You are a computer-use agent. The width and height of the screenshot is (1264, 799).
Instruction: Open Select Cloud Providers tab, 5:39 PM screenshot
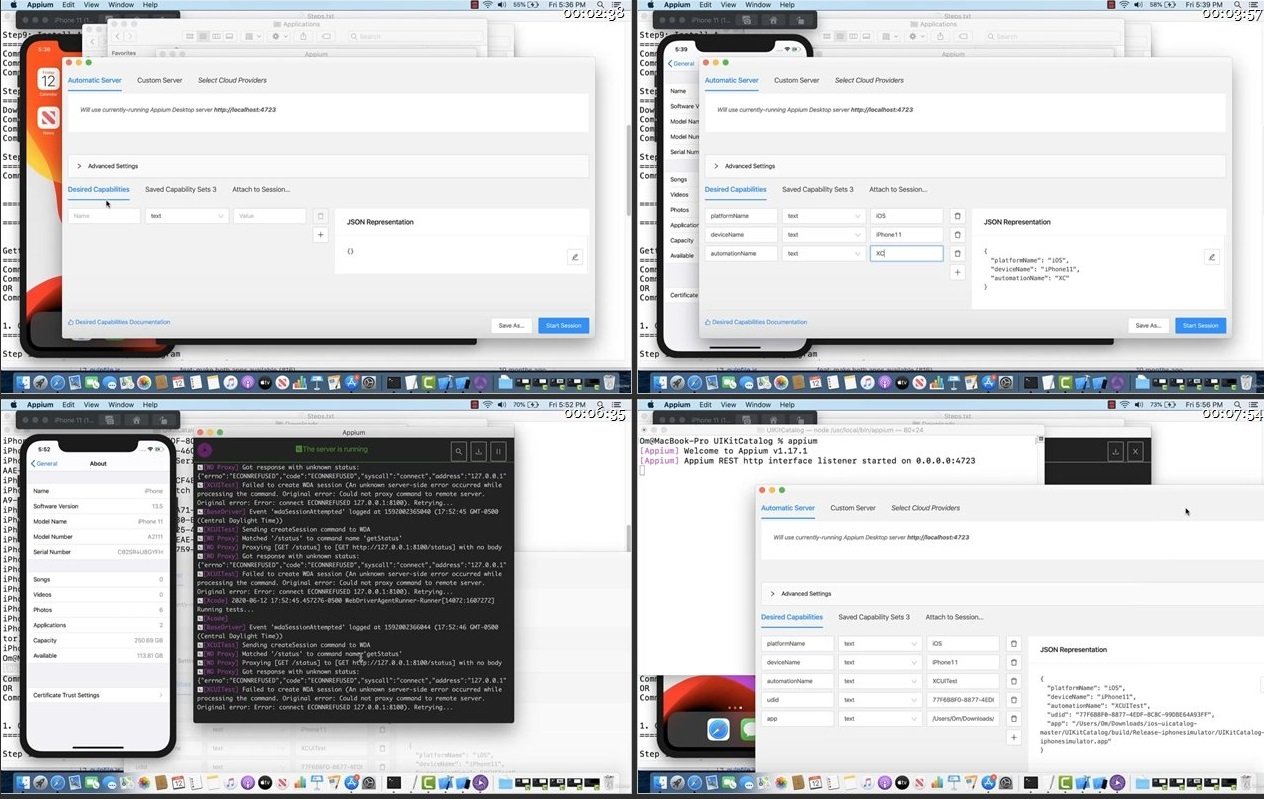point(869,80)
